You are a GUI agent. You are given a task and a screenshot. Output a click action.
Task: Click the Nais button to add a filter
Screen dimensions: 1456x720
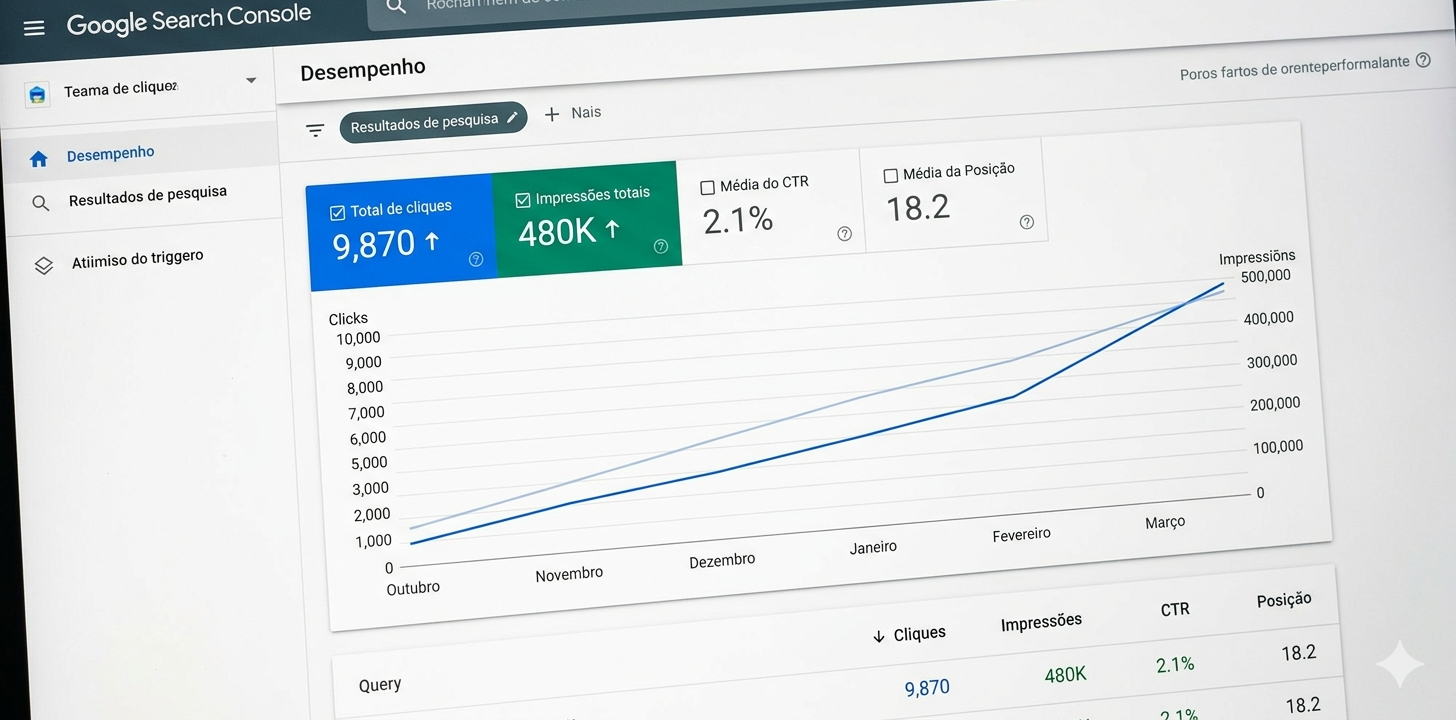(x=573, y=113)
